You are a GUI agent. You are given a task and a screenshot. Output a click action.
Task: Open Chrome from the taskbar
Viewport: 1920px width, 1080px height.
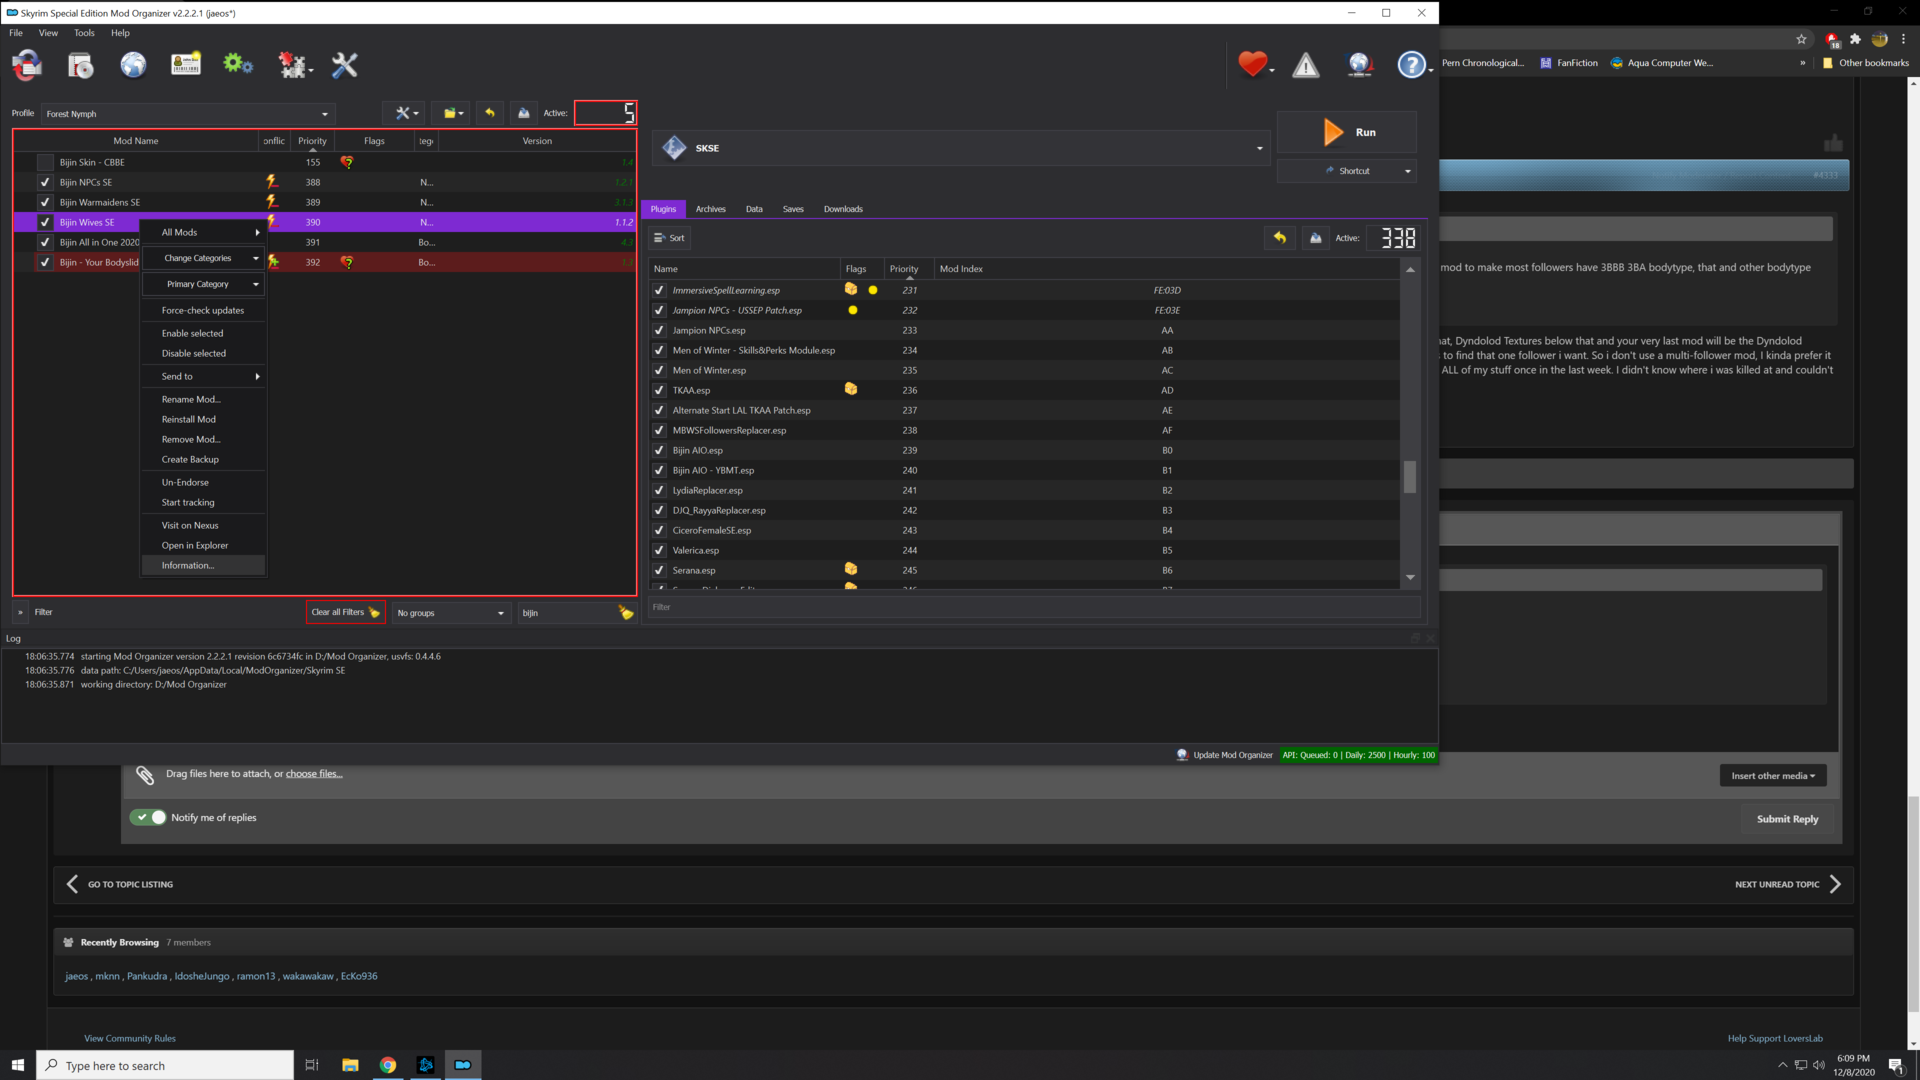387,1065
